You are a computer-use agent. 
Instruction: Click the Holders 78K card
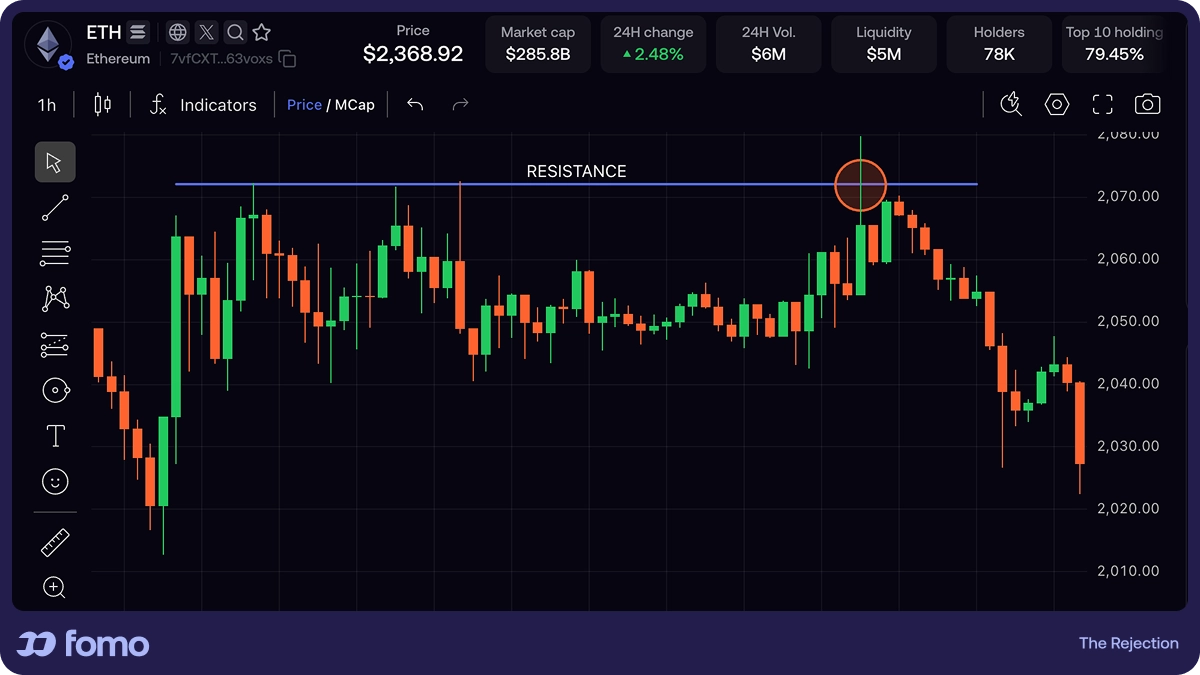(999, 44)
